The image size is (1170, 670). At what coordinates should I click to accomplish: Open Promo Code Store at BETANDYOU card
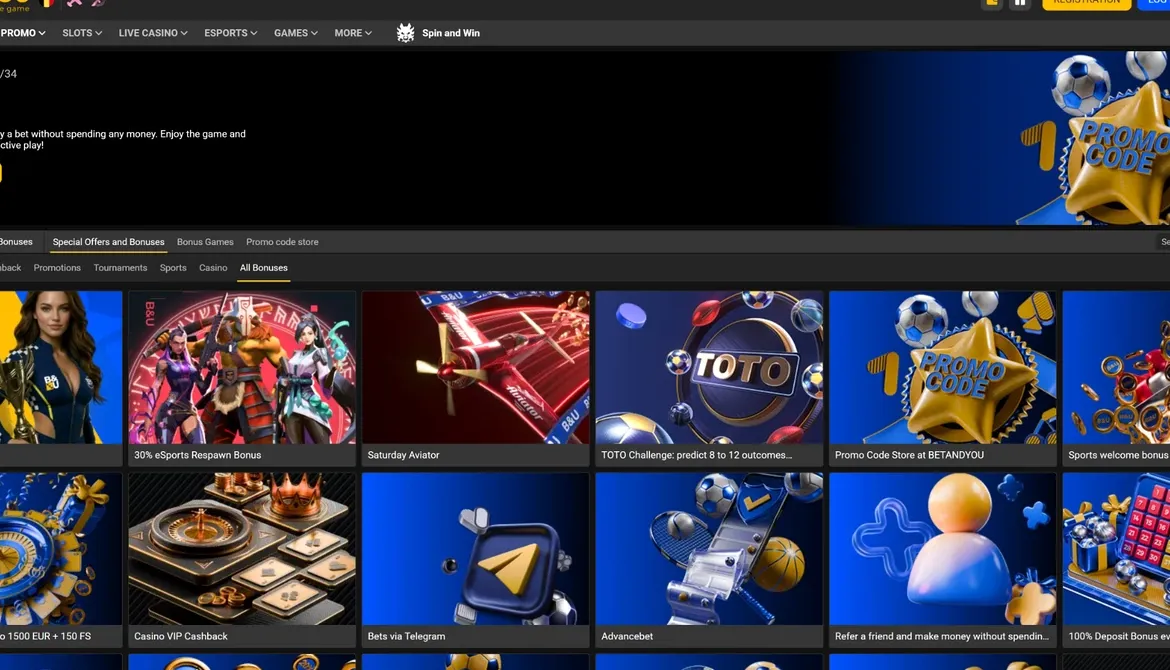point(942,378)
